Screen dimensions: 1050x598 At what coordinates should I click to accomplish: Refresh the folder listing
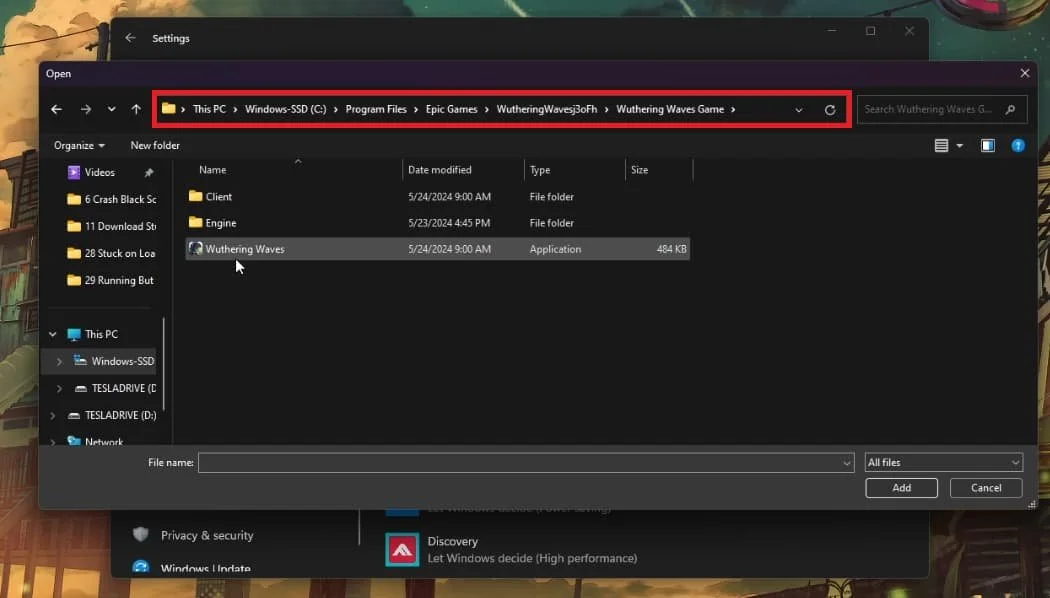tap(830, 110)
